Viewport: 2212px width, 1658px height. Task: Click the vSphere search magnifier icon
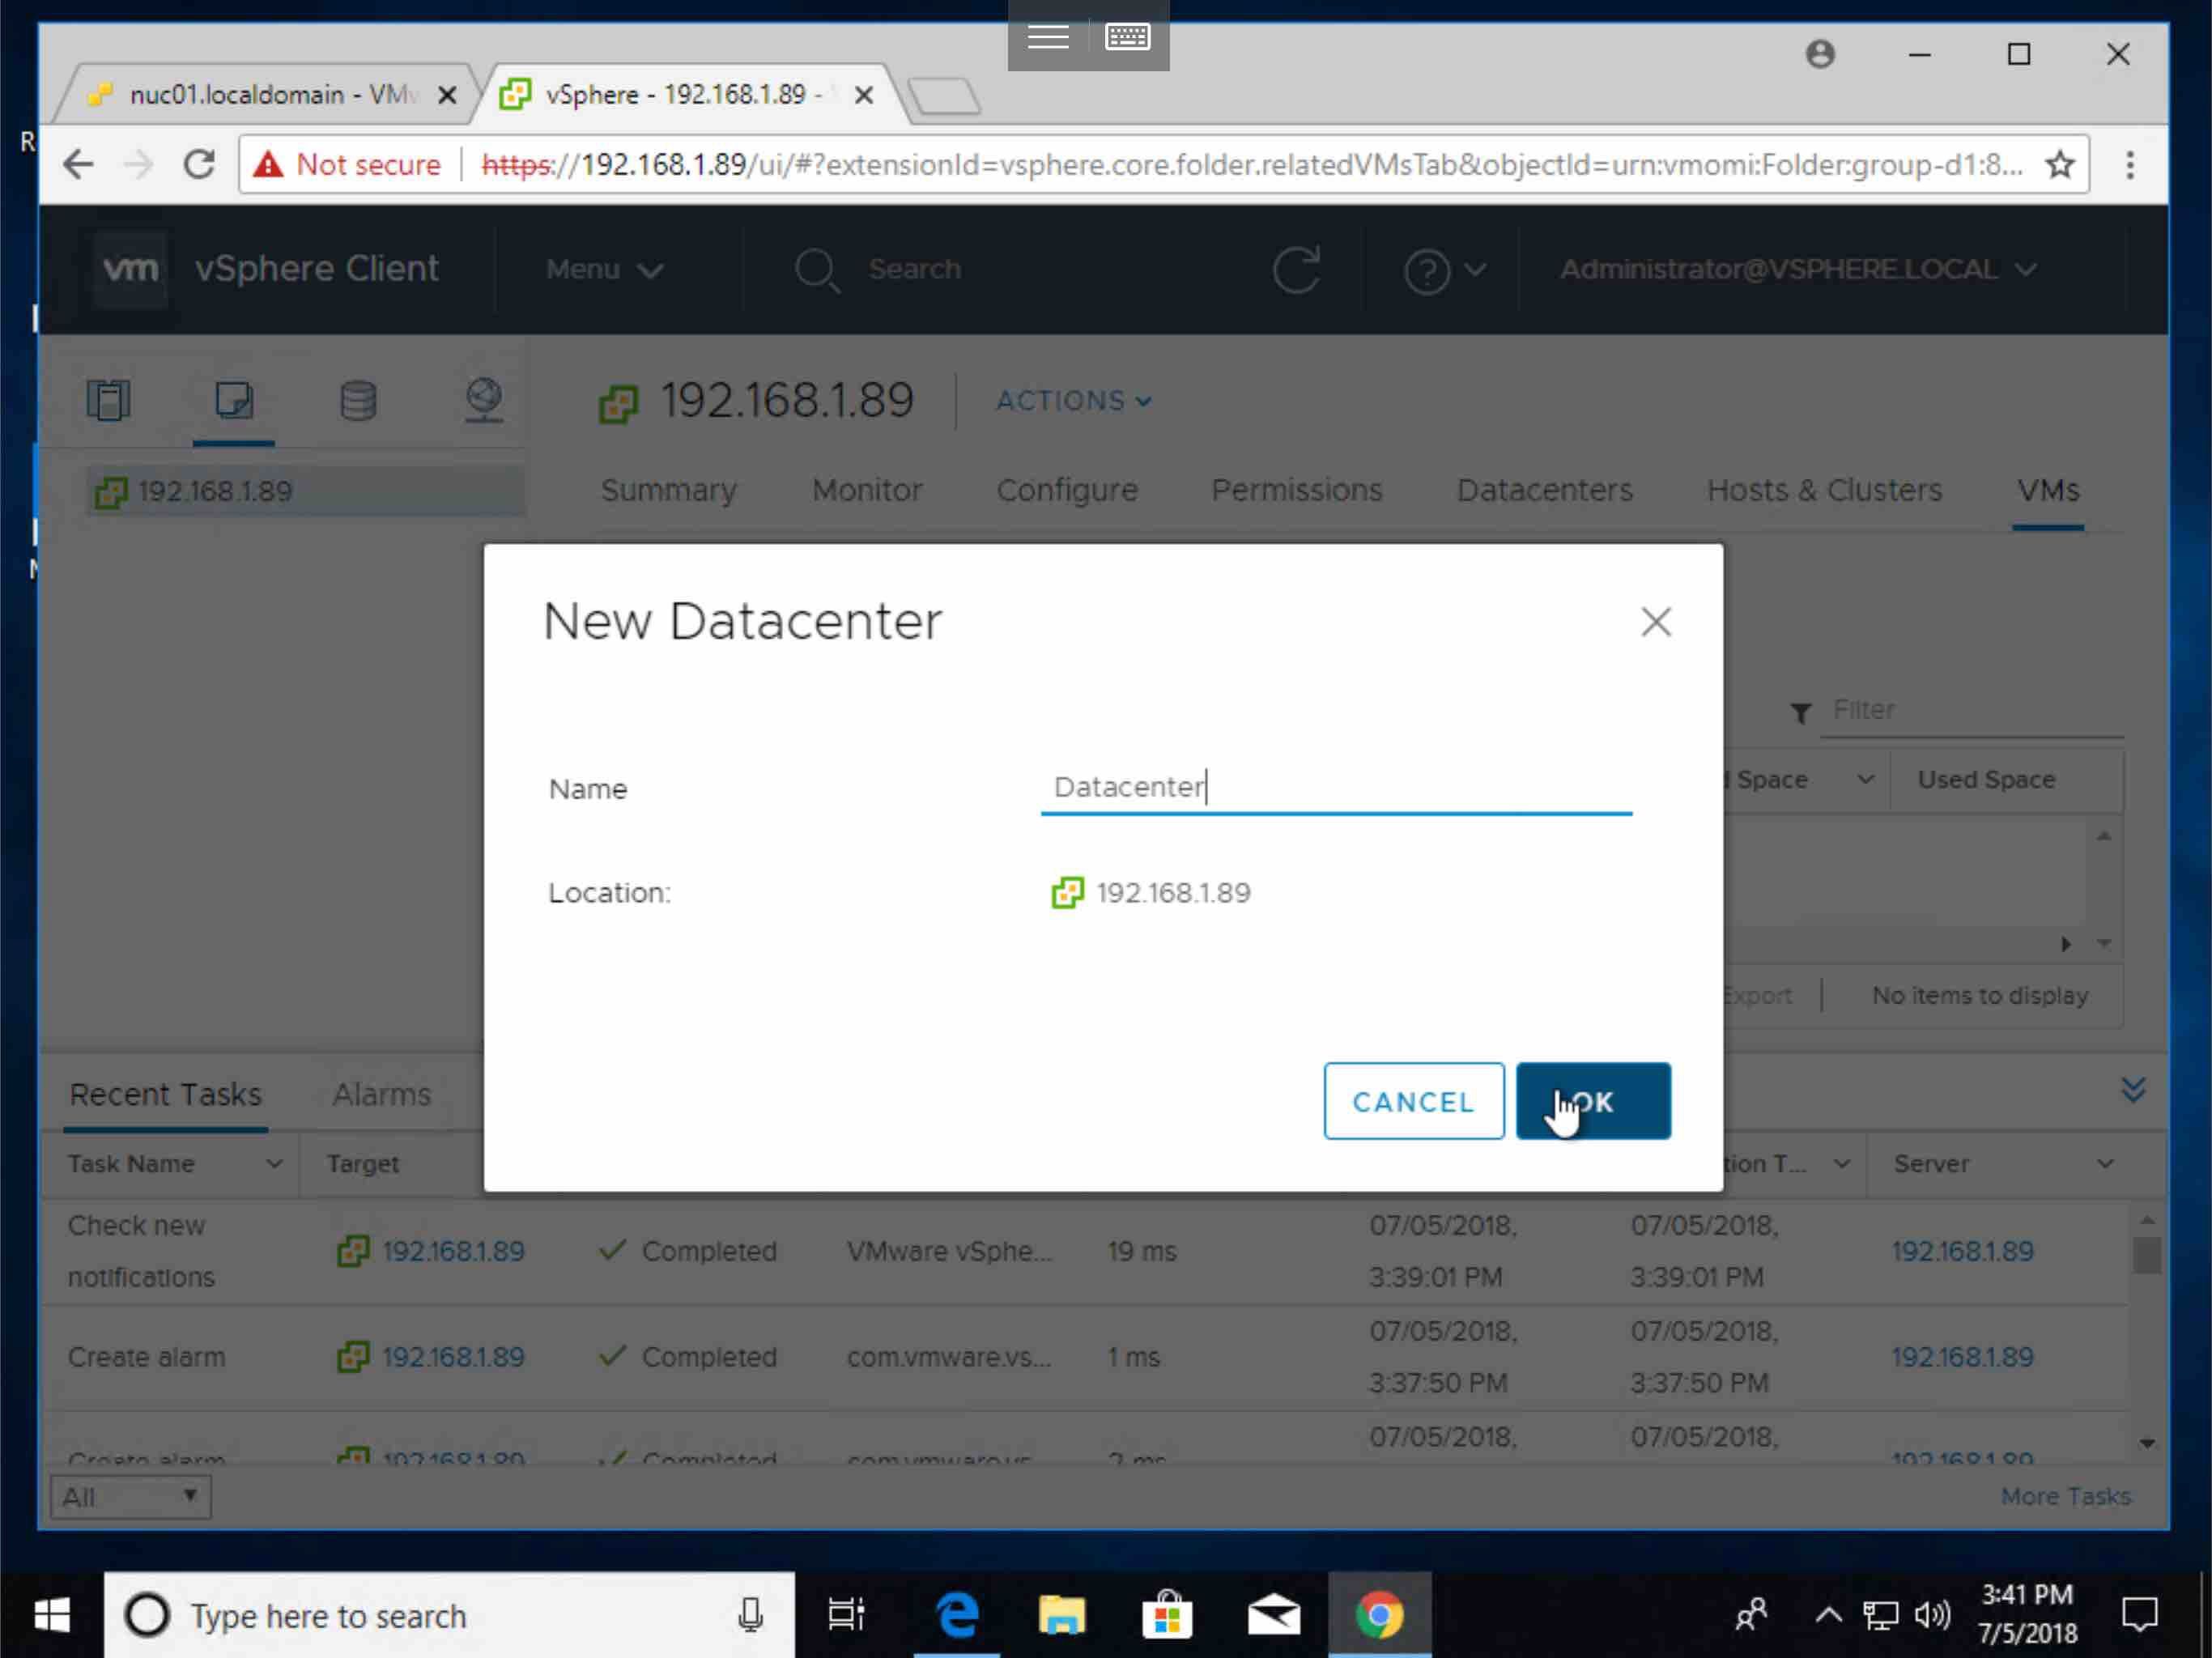point(817,270)
